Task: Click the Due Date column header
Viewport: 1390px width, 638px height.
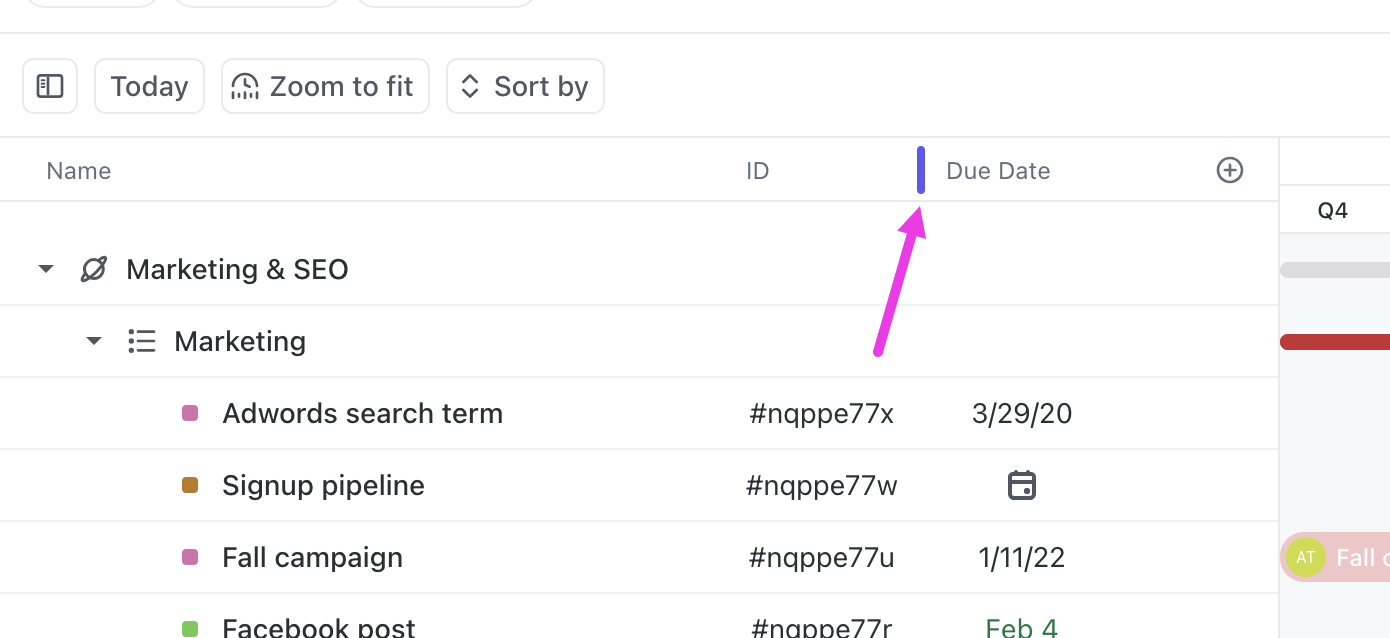Action: click(998, 171)
